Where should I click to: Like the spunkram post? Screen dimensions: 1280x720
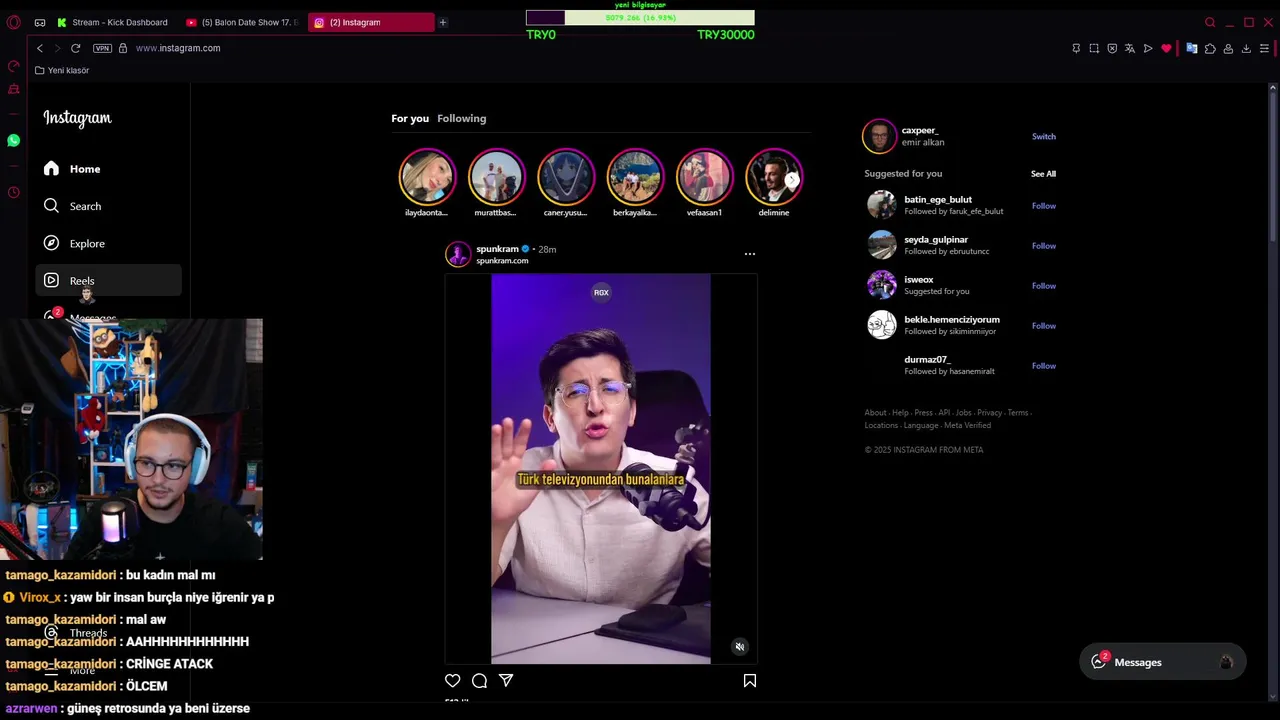453,681
